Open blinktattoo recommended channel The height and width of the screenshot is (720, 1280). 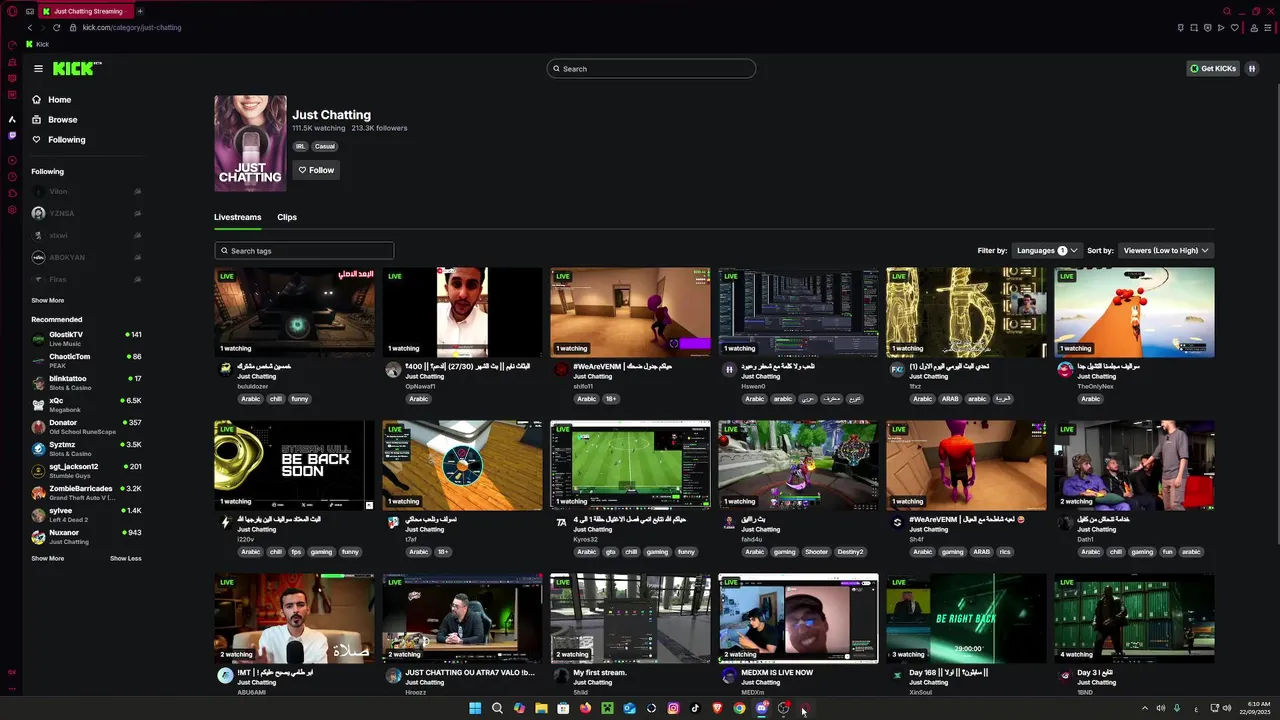86,383
